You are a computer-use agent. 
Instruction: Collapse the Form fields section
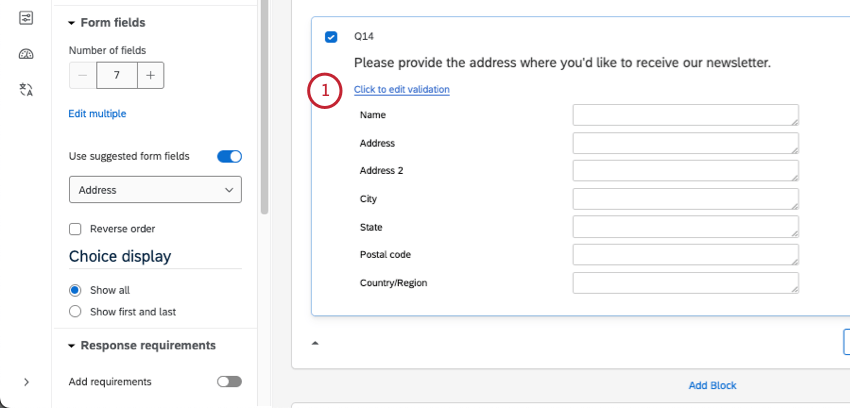72,23
